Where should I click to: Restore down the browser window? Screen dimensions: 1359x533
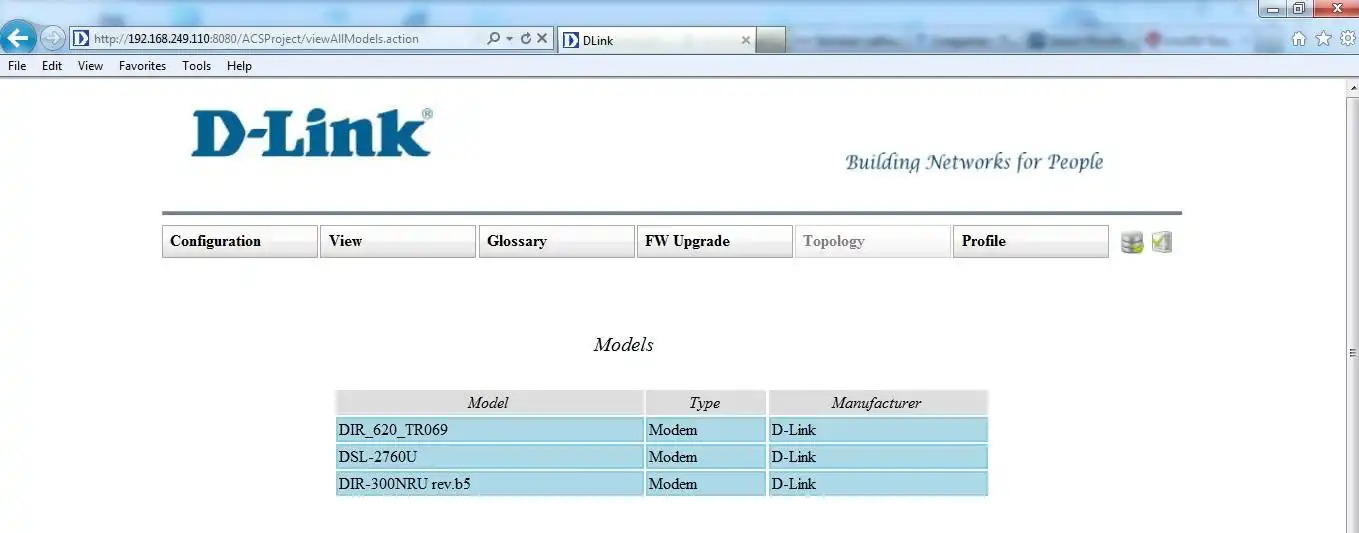point(1299,8)
